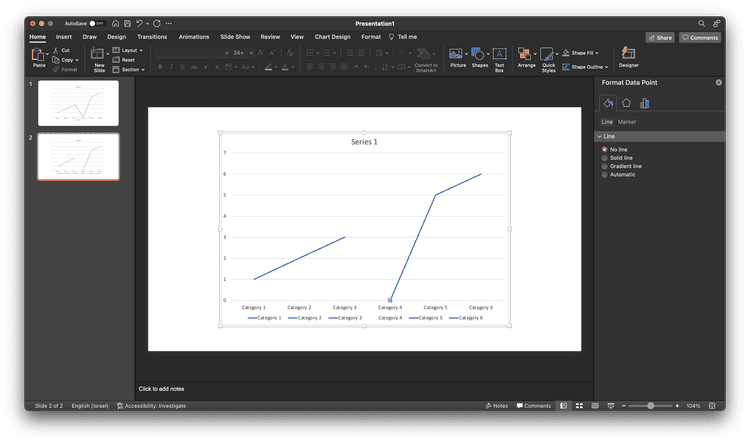Click the Series 1 chart title
This screenshot has height=443, width=750.
[x=364, y=142]
